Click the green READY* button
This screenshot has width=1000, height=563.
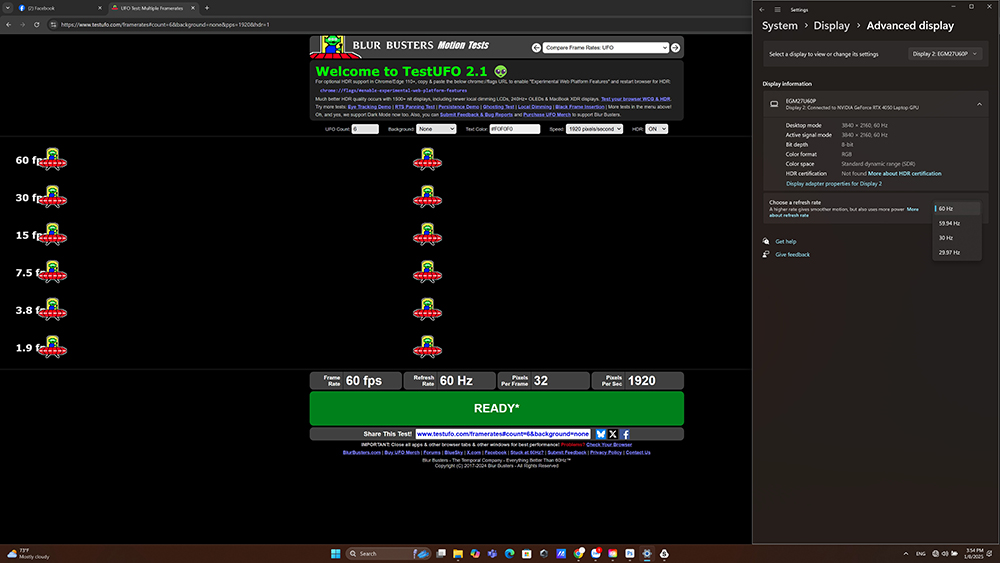pos(497,408)
